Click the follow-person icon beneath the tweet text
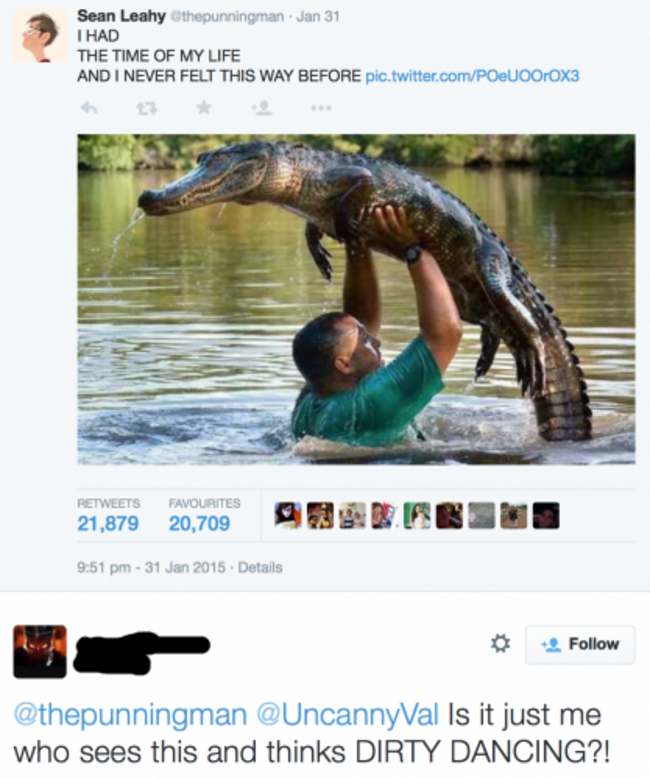The width and height of the screenshot is (650, 779). click(262, 107)
